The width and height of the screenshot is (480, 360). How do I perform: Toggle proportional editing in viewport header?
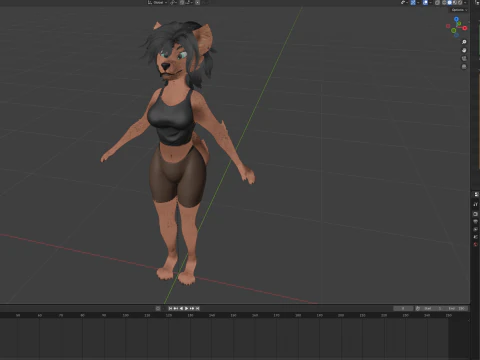pyautogui.click(x=197, y=2)
